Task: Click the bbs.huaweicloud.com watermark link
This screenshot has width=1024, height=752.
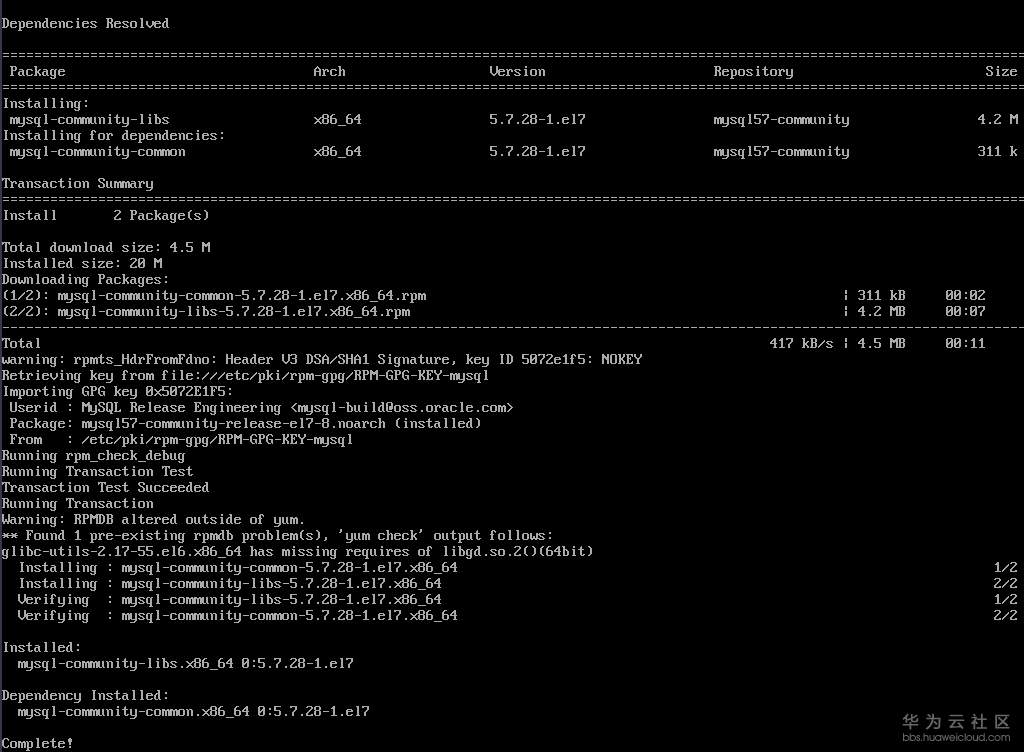Action: pos(955,738)
